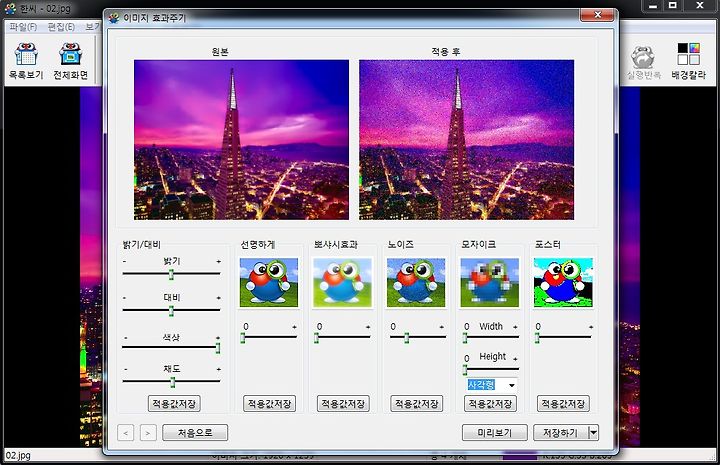Image resolution: width=720 pixels, height=465 pixels.
Task: Open the 편집(E) menu in main window
Action: (61, 27)
